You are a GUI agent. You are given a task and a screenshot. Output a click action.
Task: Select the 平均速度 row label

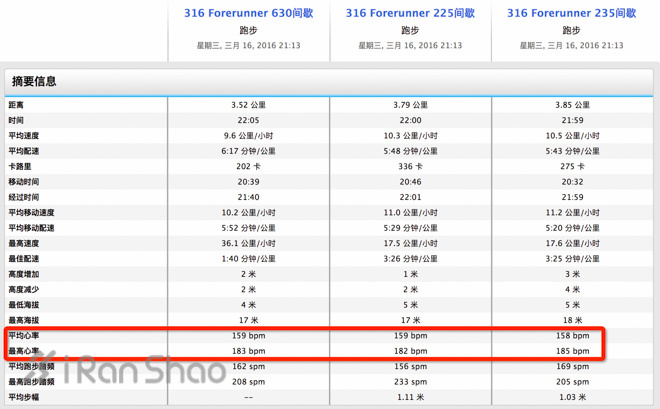tap(24, 135)
